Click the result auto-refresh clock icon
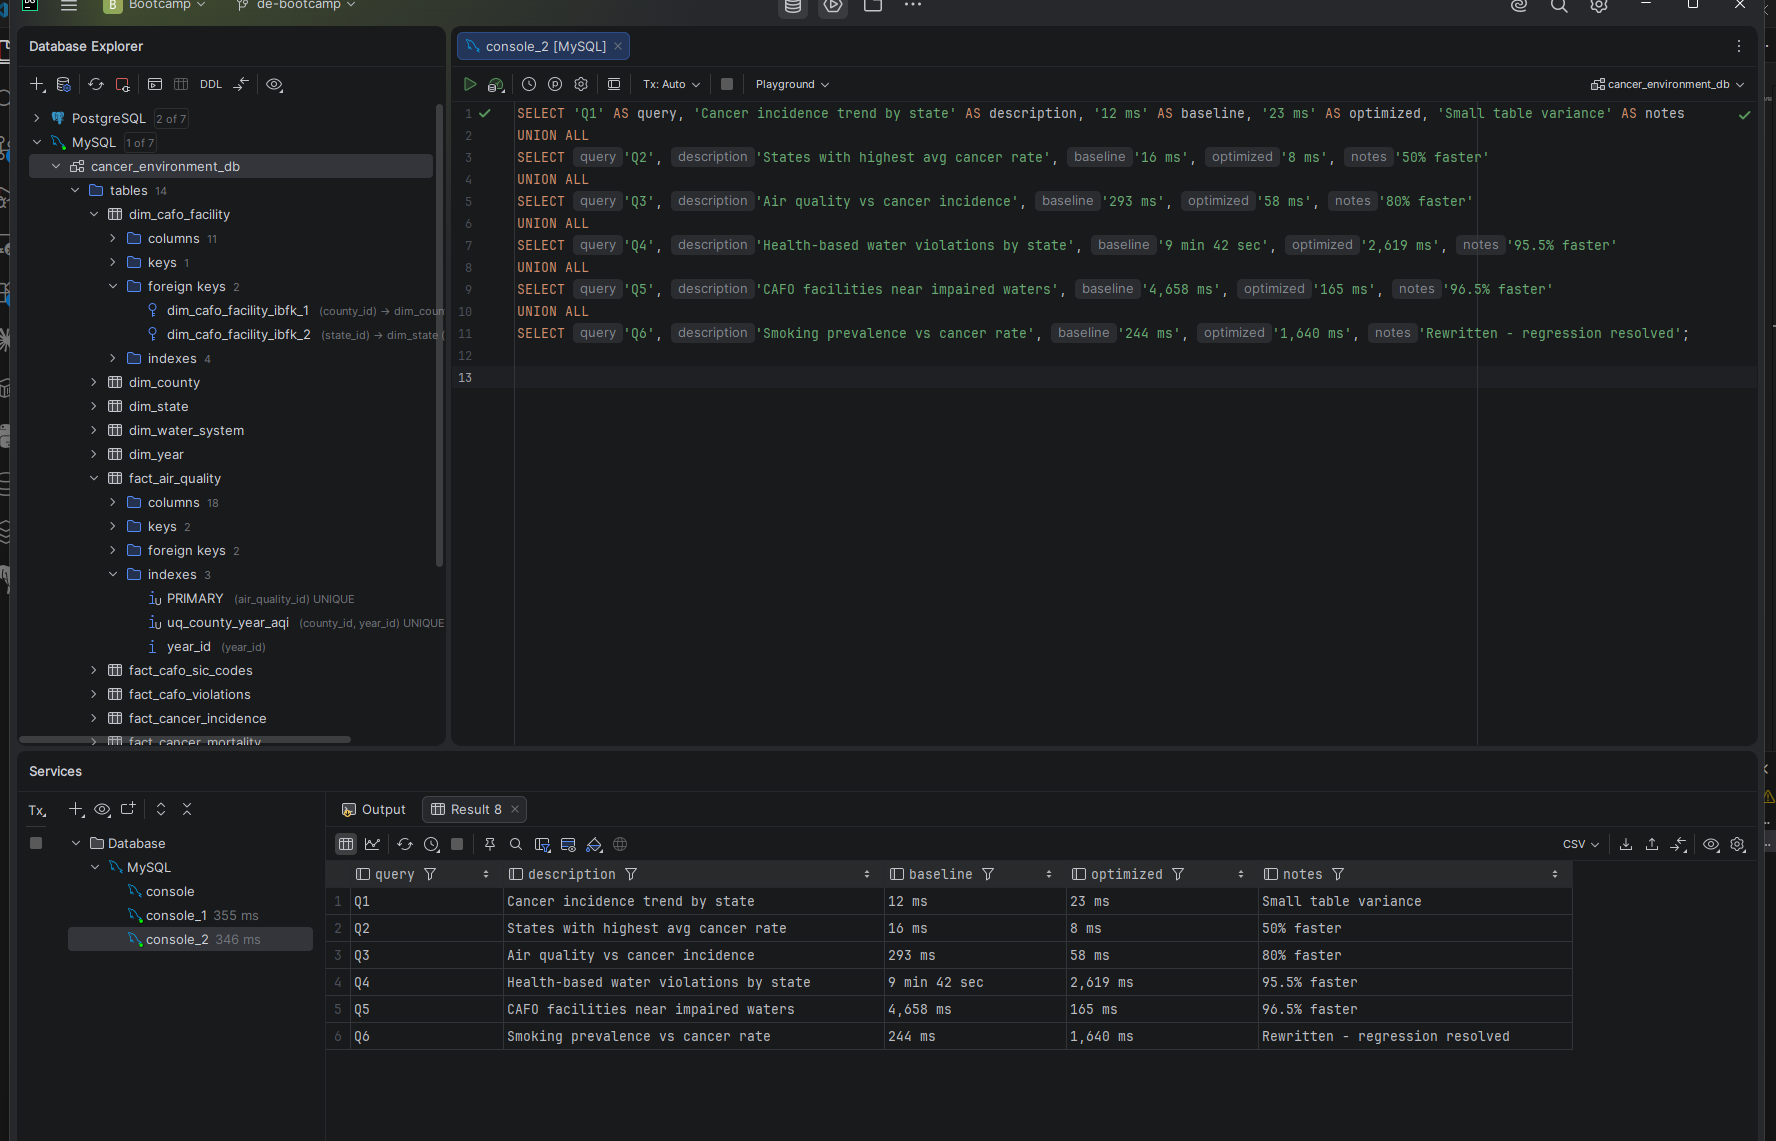 [431, 844]
